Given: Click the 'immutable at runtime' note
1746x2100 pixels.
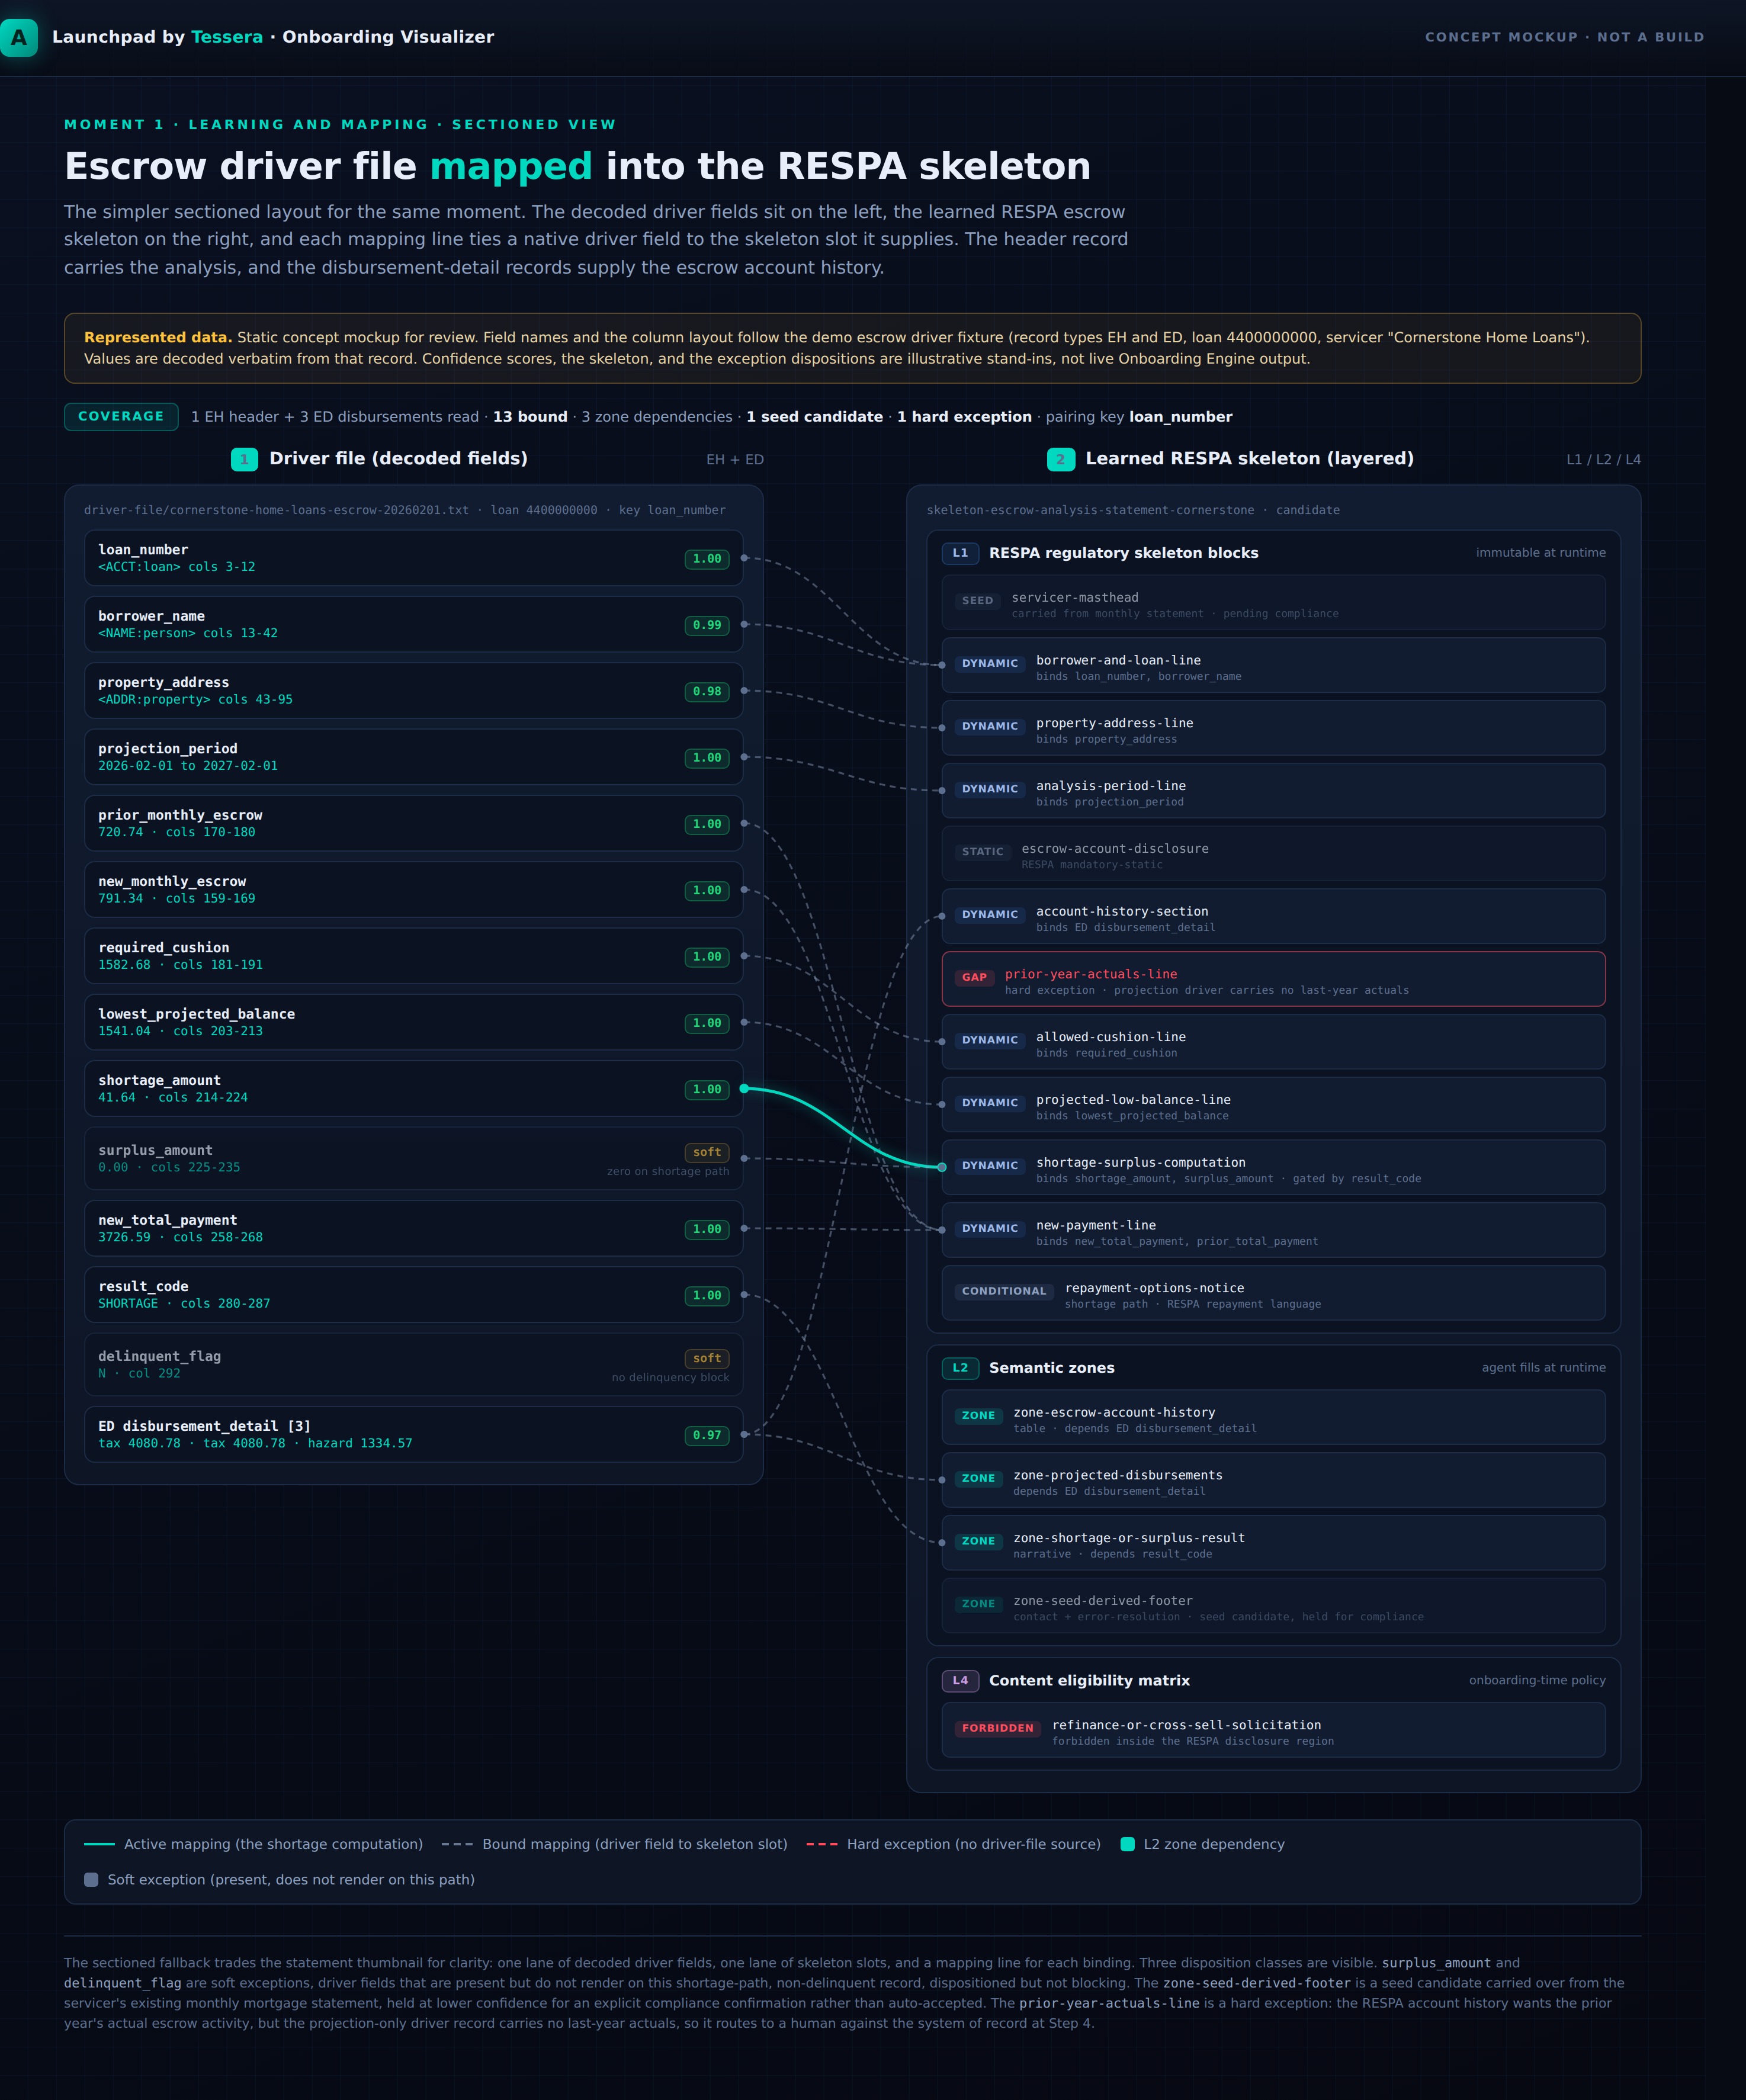Looking at the screenshot, I should click(1541, 553).
